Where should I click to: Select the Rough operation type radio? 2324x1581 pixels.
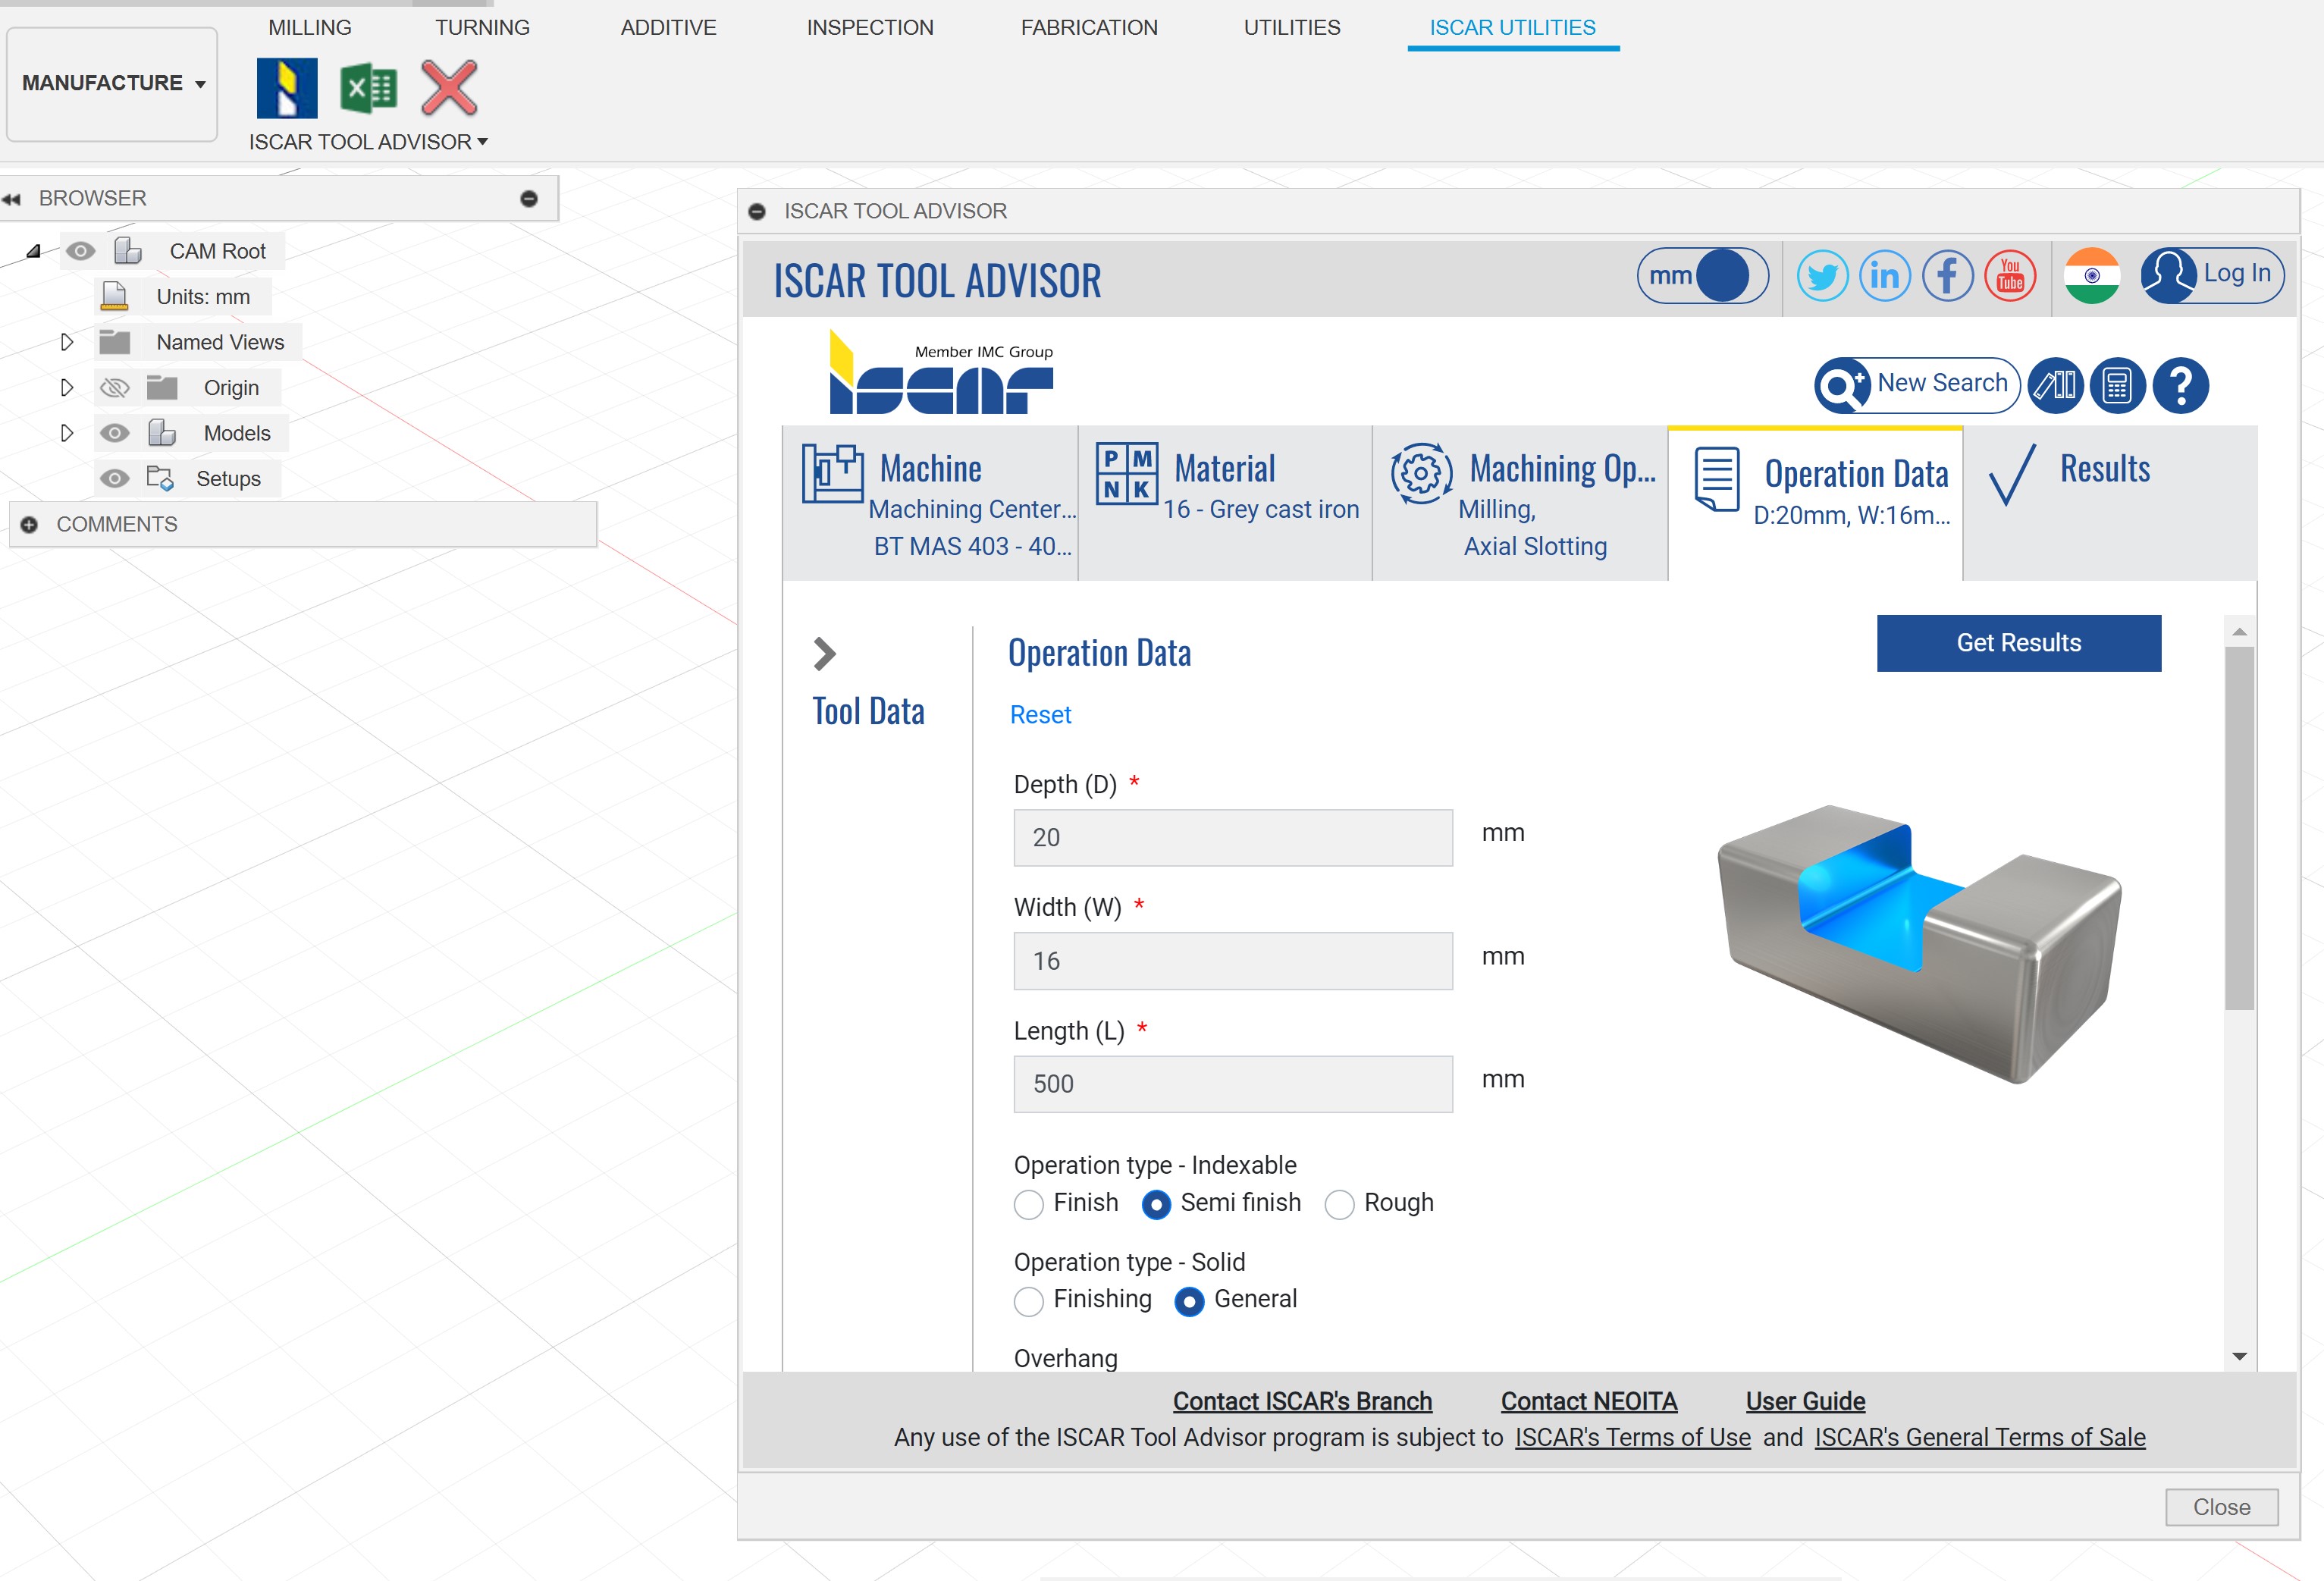1339,1204
